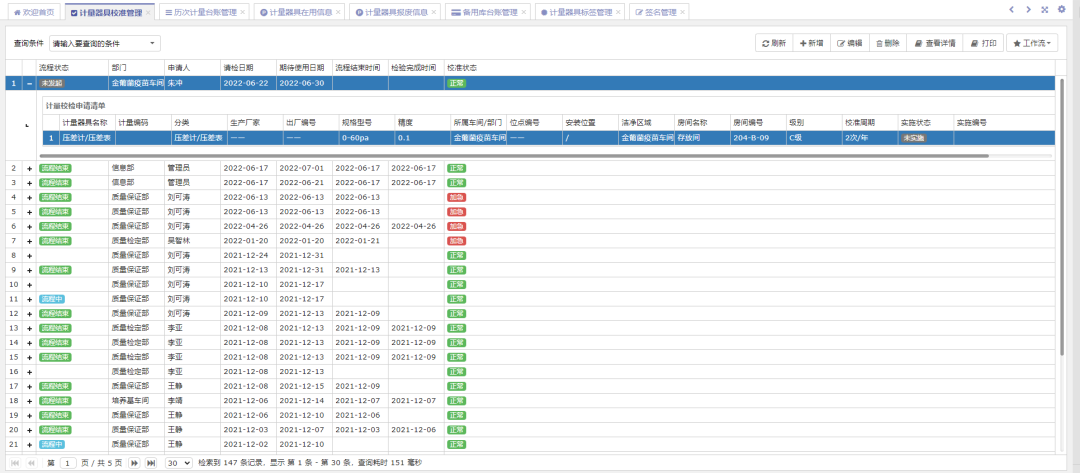Expand row 7 with the plus icon
Image resolution: width=1080 pixels, height=473 pixels.
pos(30,241)
